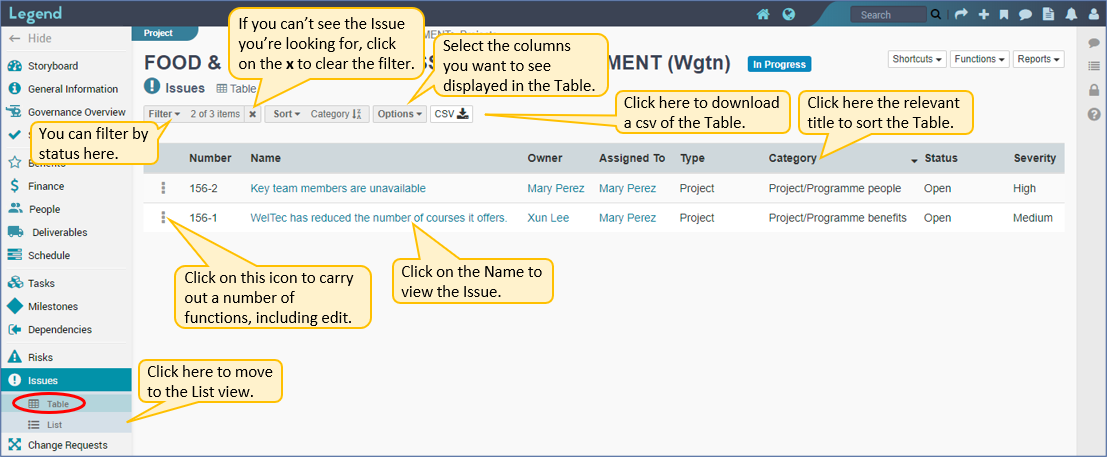Image resolution: width=1107 pixels, height=457 pixels.
Task: Open the bookmark icon in top bar
Action: pos(1005,14)
